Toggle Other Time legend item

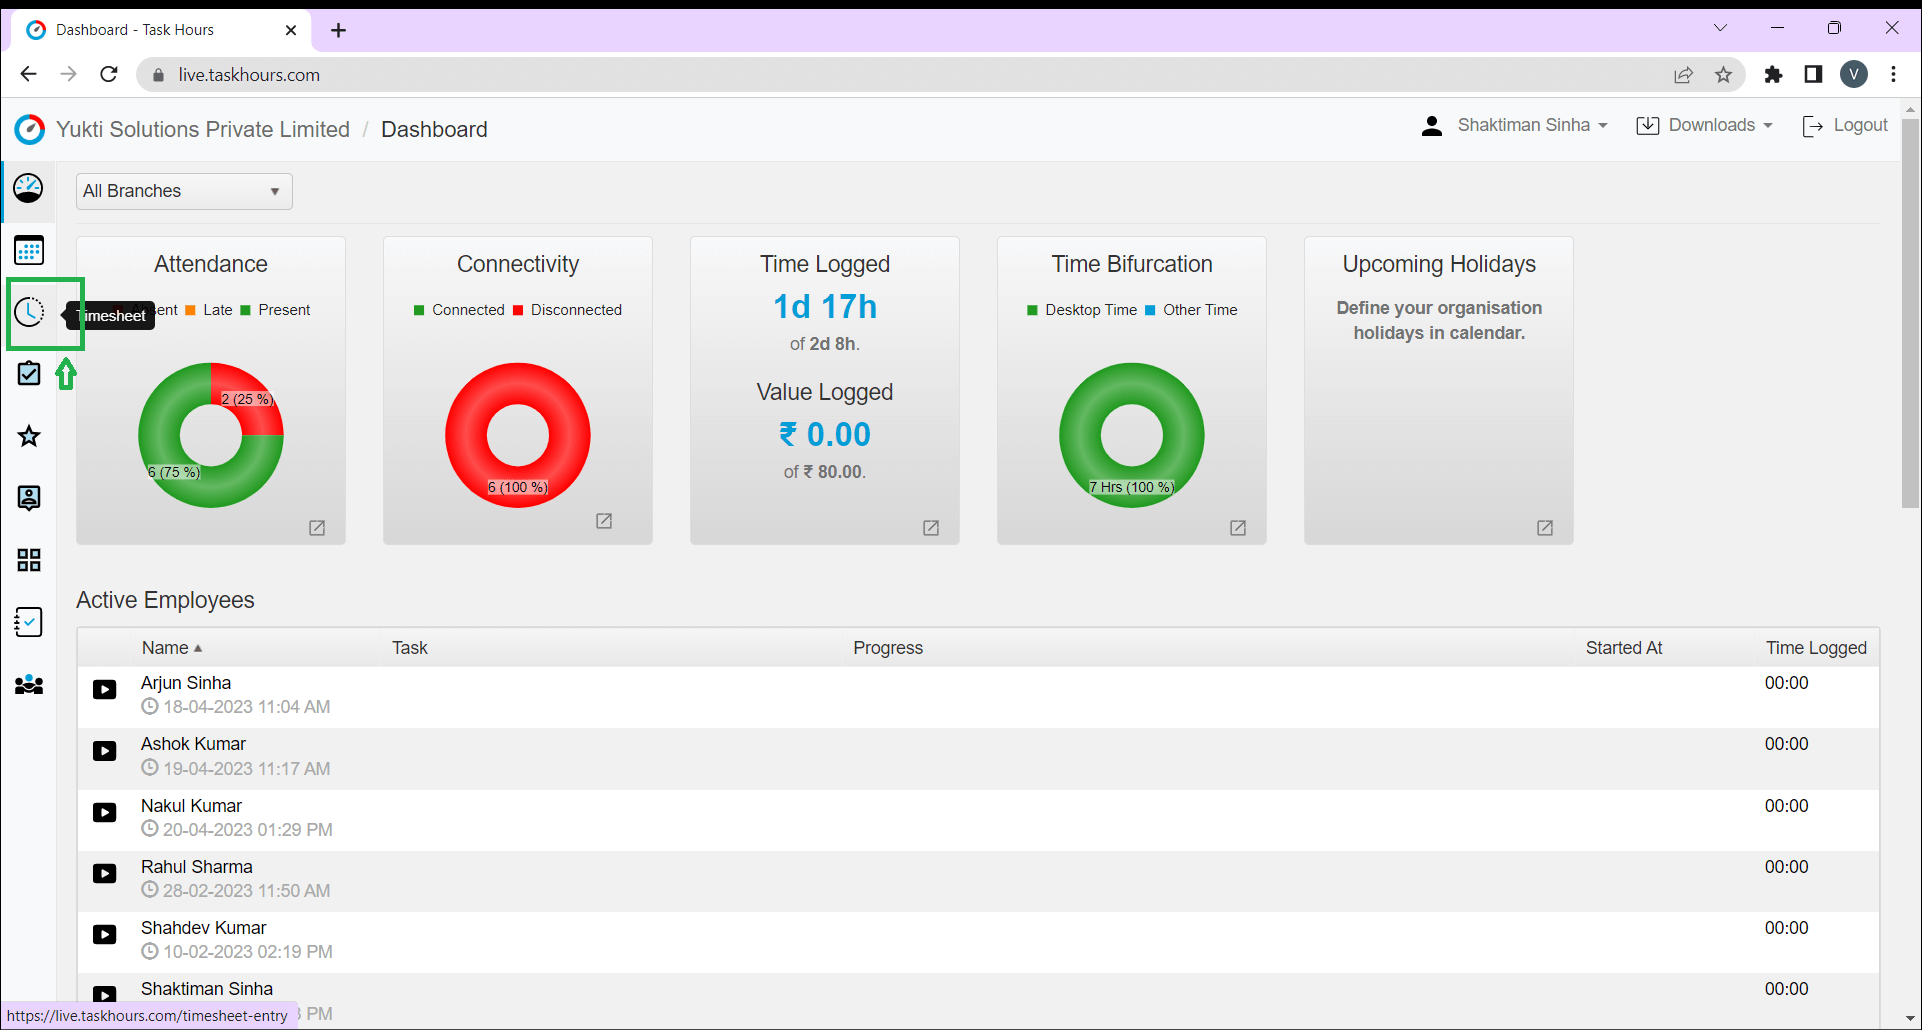click(1191, 310)
